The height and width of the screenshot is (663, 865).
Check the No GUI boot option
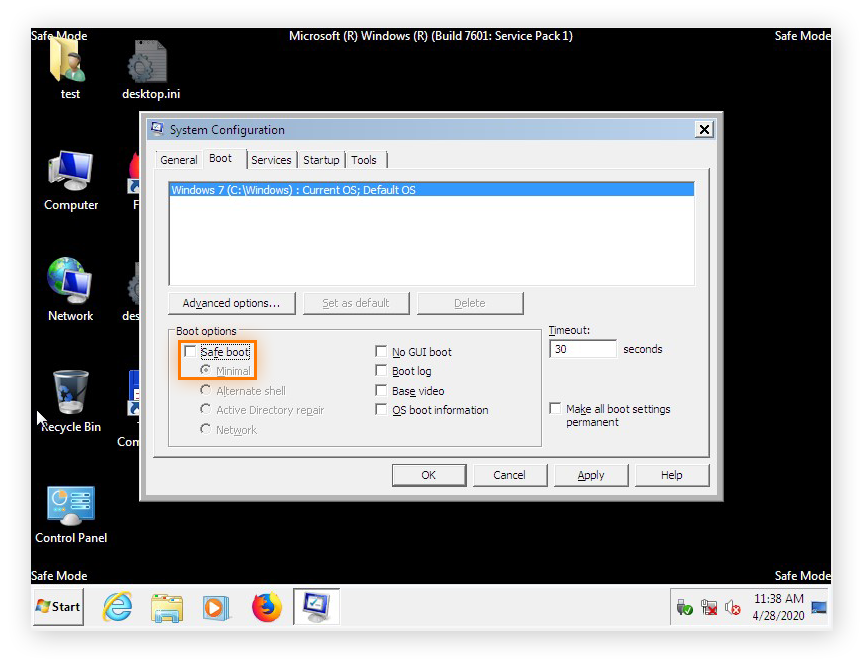point(381,351)
